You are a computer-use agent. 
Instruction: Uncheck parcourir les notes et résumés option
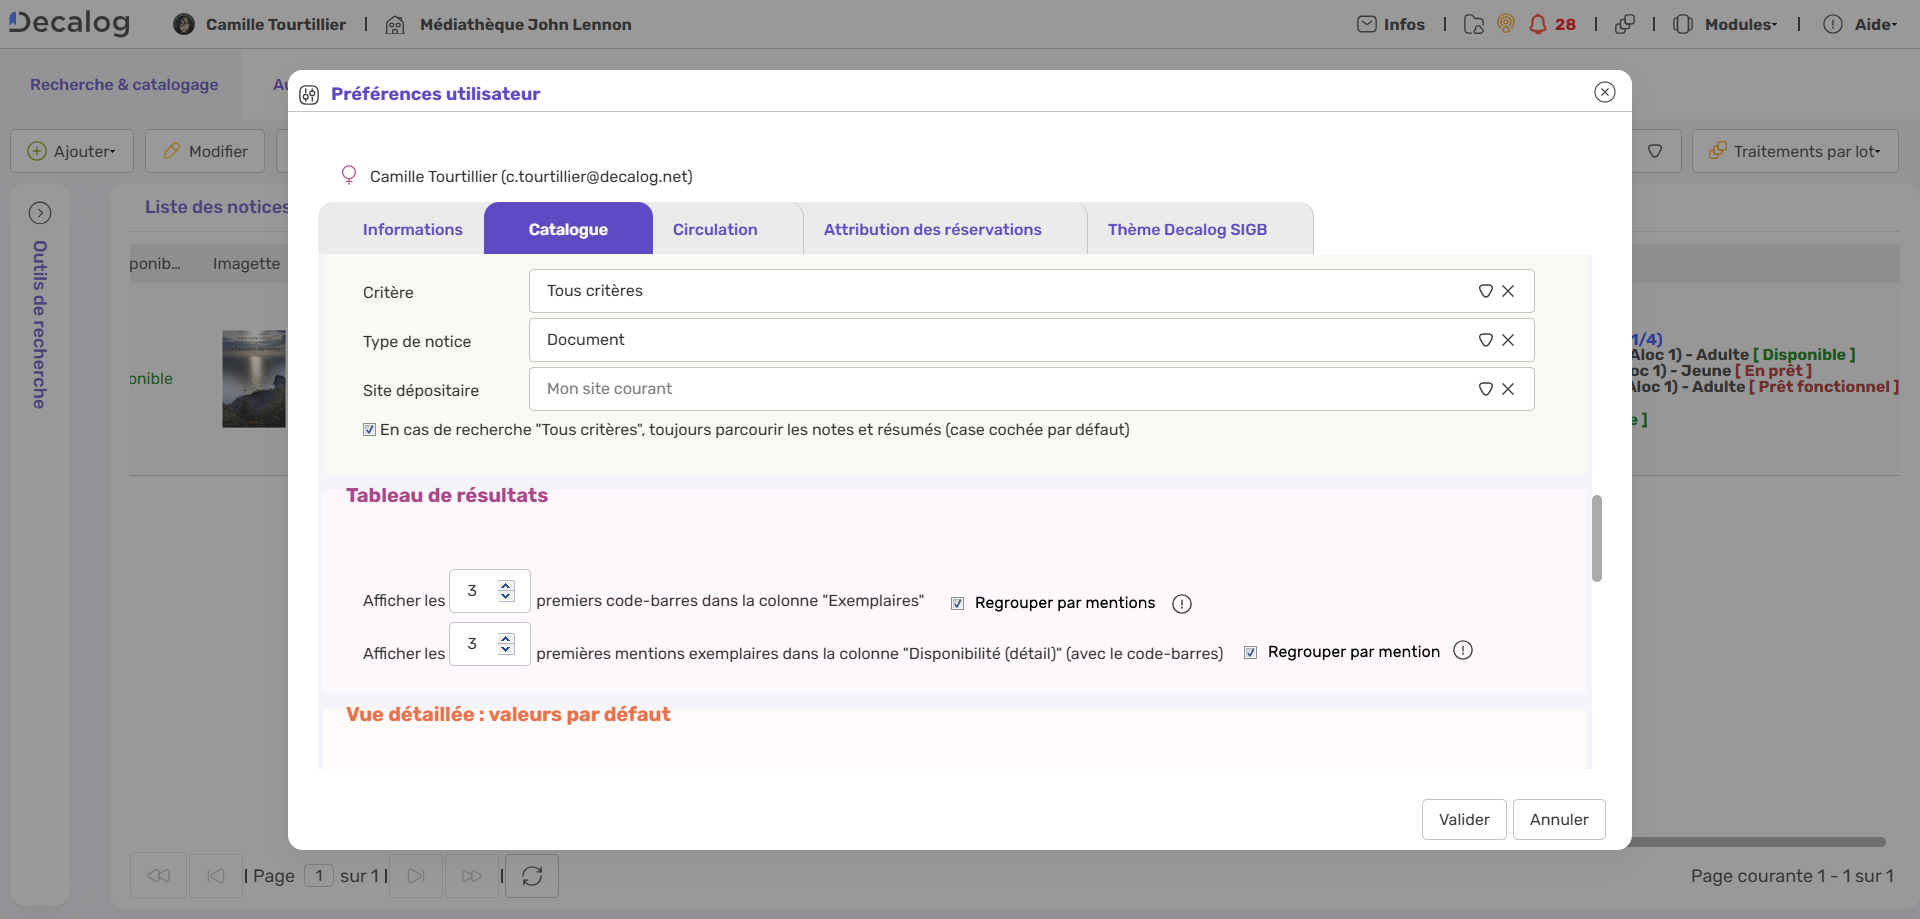point(369,429)
